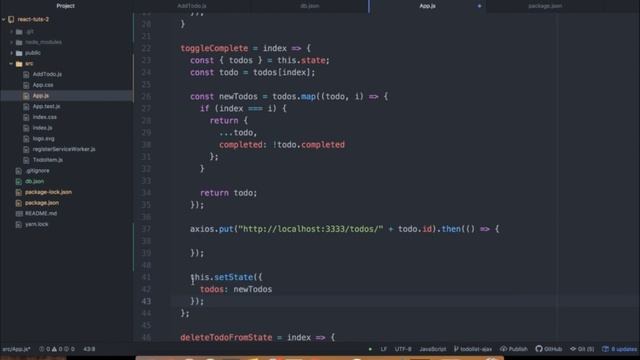640x360 pixels.
Task: Open yarn.lock in the tree
Action: pyautogui.click(x=36, y=224)
